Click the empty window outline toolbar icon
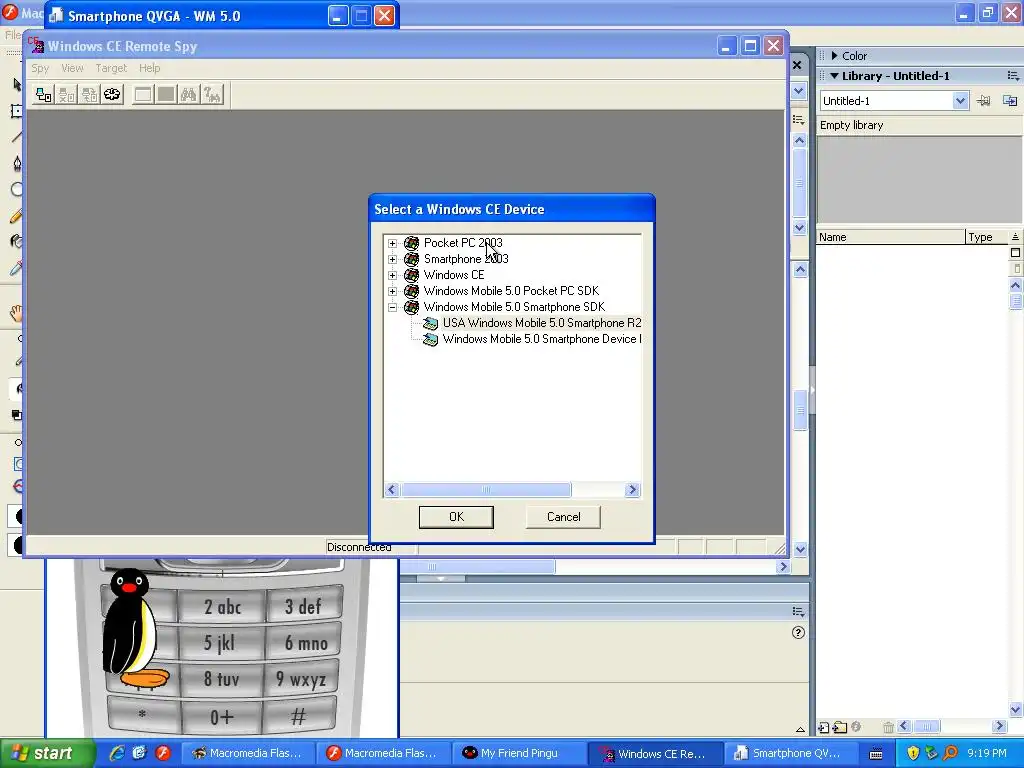The image size is (1024, 768). [143, 95]
